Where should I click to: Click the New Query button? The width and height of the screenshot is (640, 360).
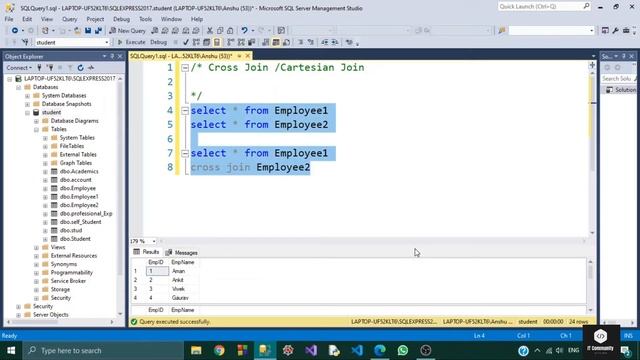tap(127, 31)
